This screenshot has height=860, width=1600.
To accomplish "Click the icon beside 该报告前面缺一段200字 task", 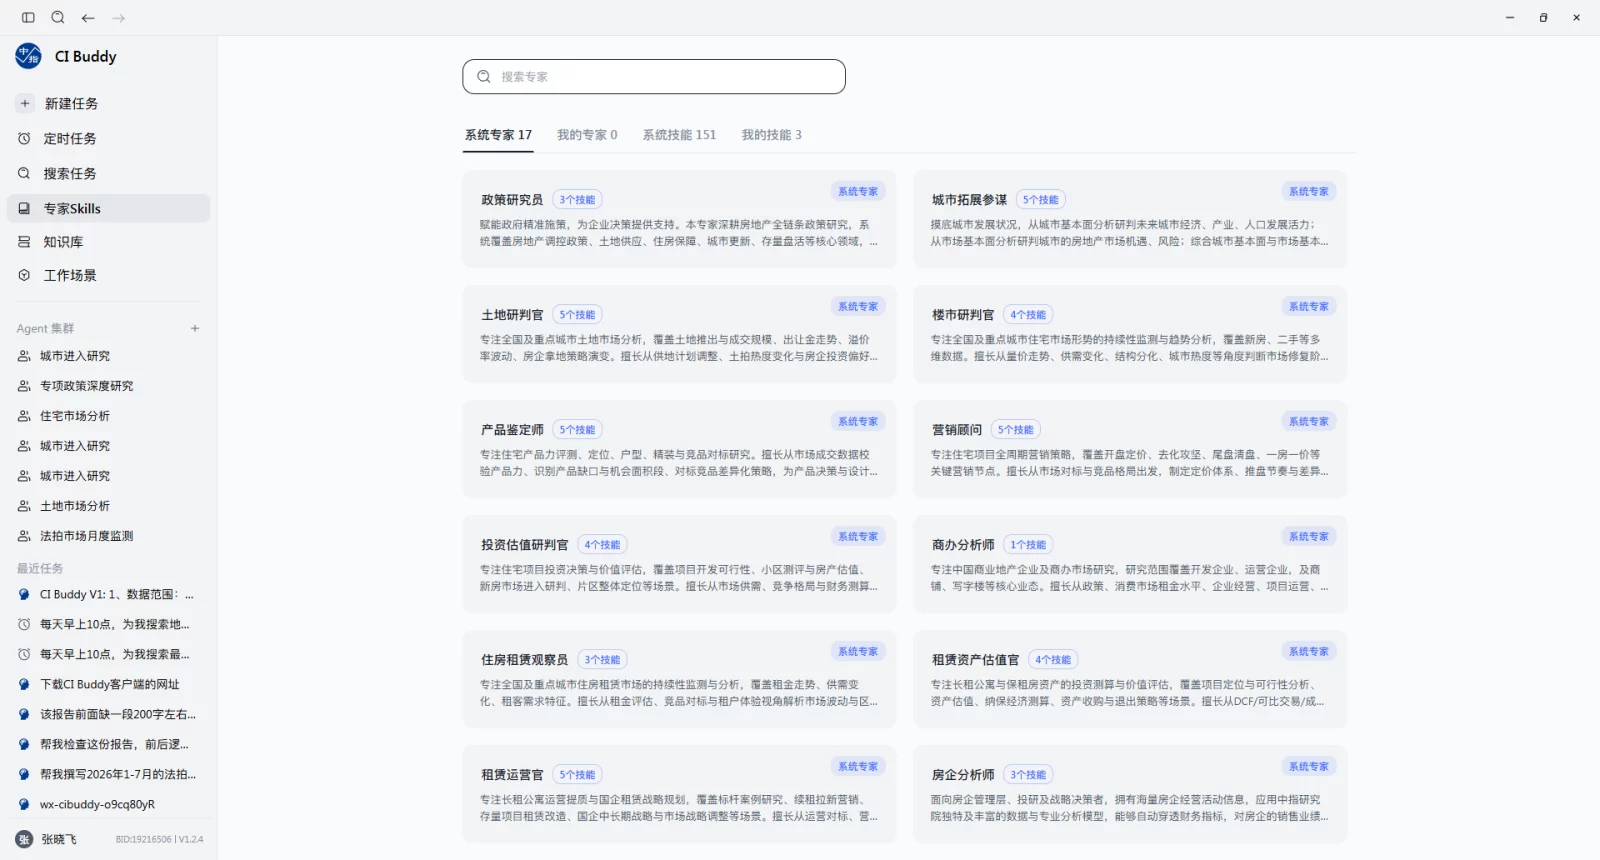I will pyautogui.click(x=24, y=714).
